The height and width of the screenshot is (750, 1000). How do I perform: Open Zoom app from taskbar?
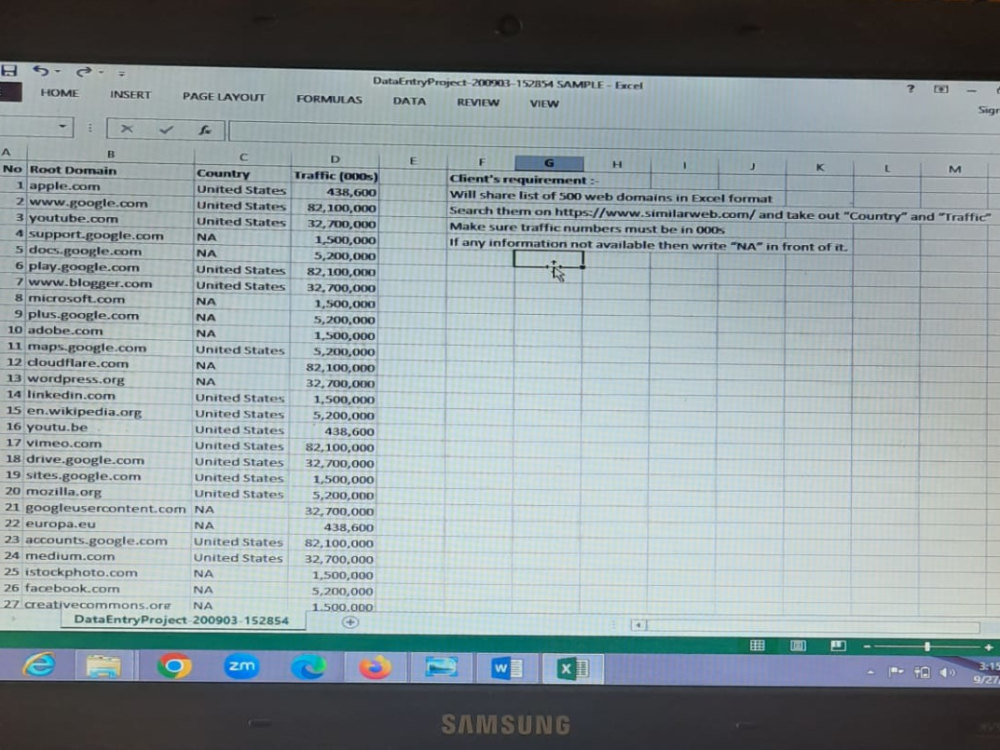pyautogui.click(x=242, y=666)
